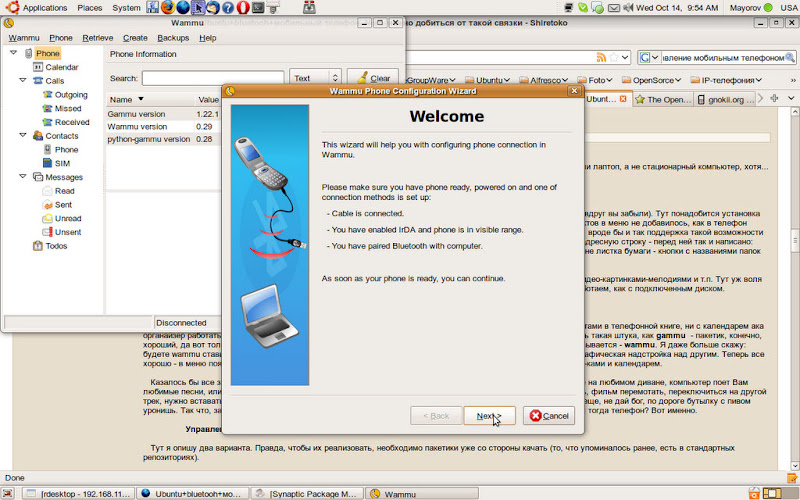This screenshot has height=500, width=800.
Task: Click the Clear search button in Wammu
Action: tap(373, 78)
